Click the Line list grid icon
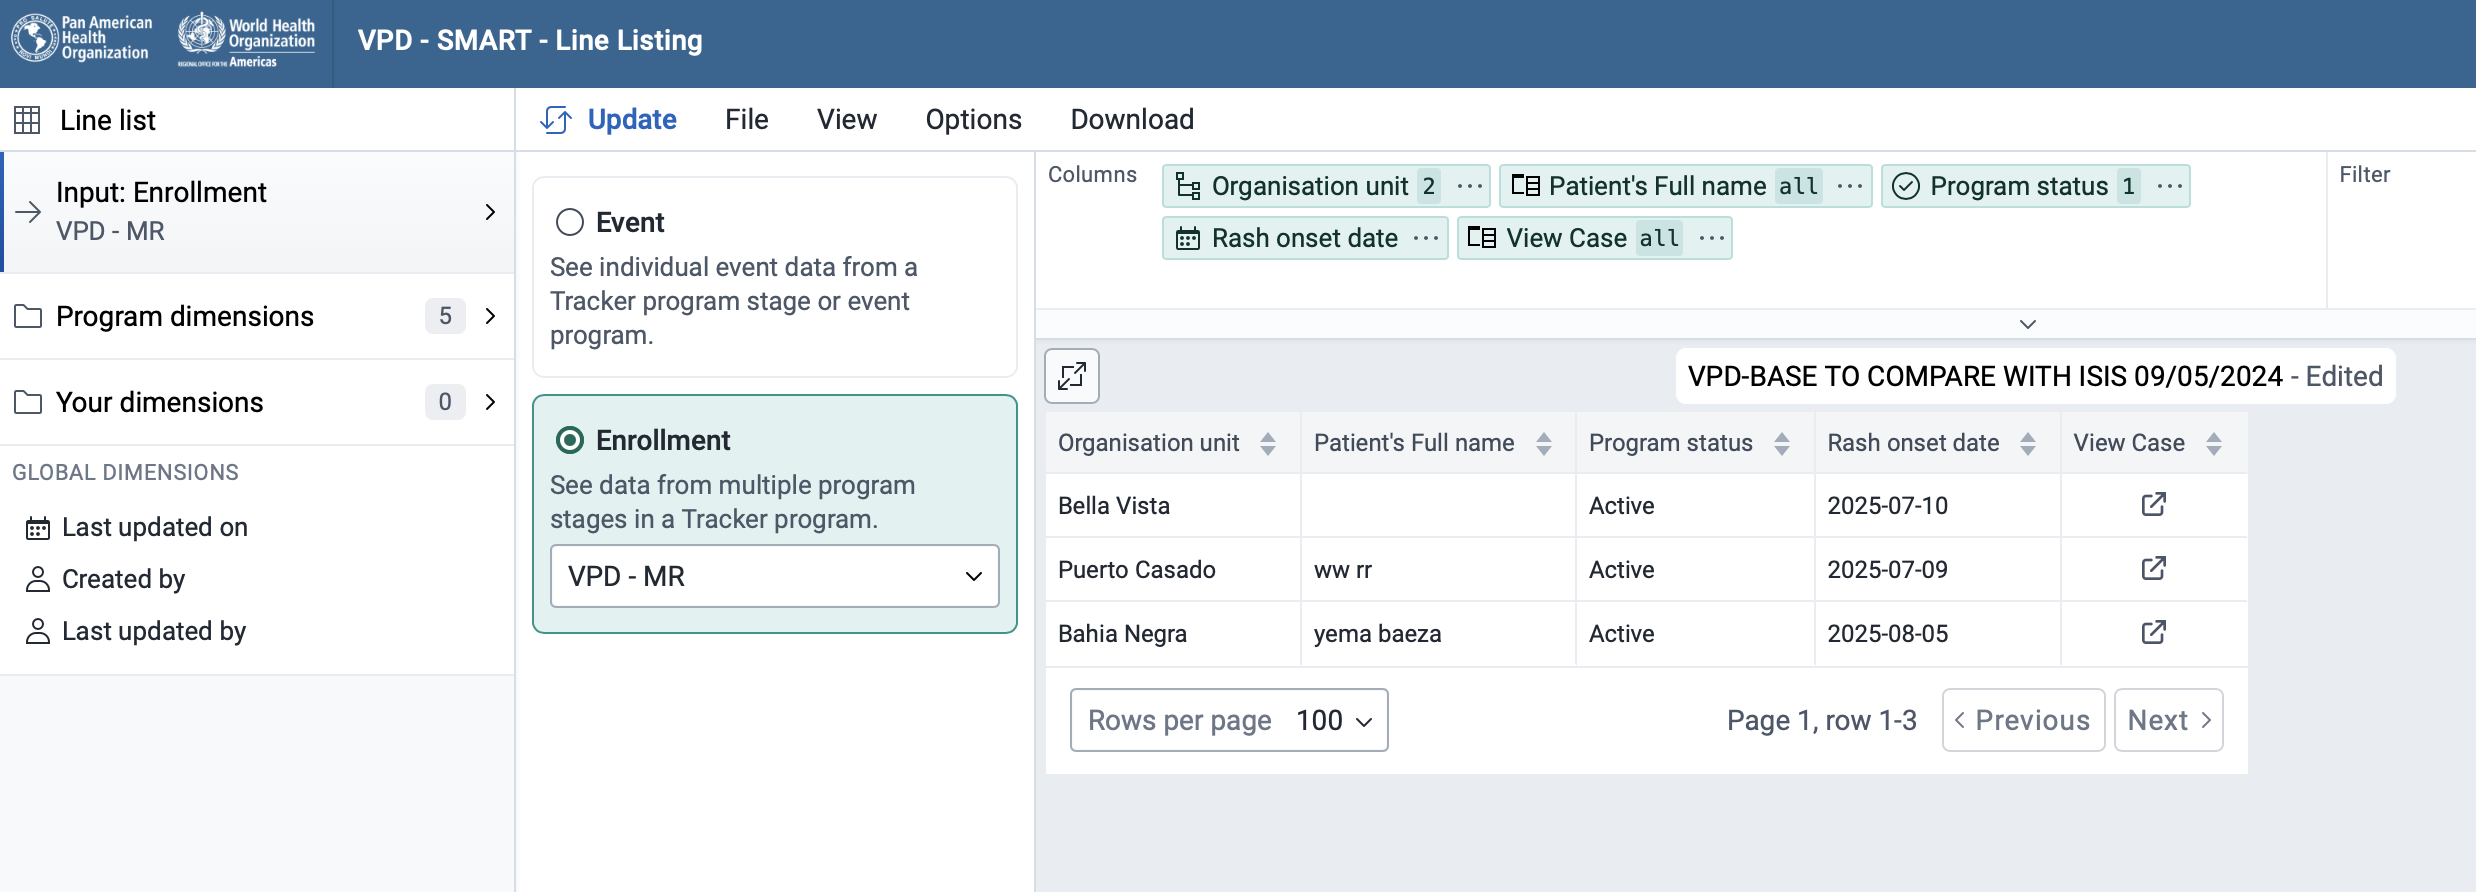The image size is (2476, 892). click(x=27, y=120)
